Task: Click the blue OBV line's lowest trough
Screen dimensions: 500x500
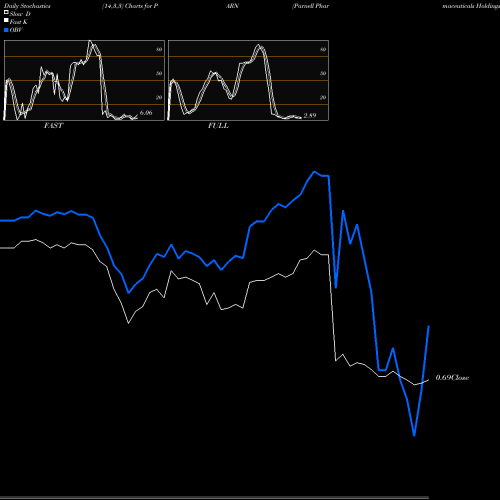Action: [x=414, y=435]
